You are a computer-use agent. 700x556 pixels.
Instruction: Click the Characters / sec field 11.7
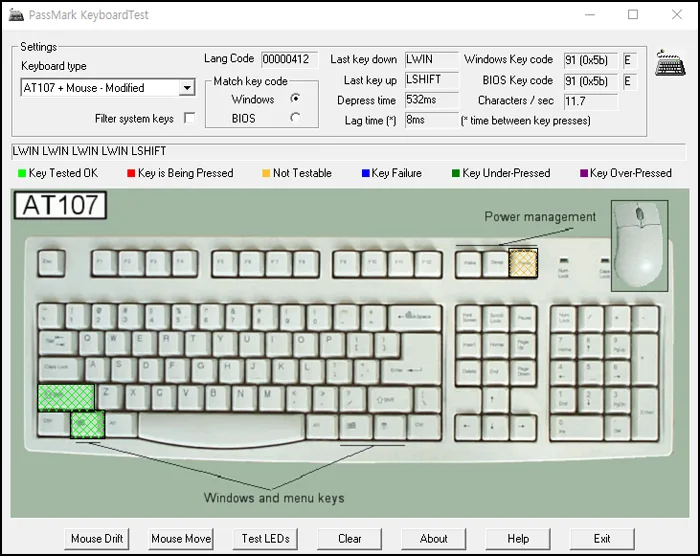[591, 101]
